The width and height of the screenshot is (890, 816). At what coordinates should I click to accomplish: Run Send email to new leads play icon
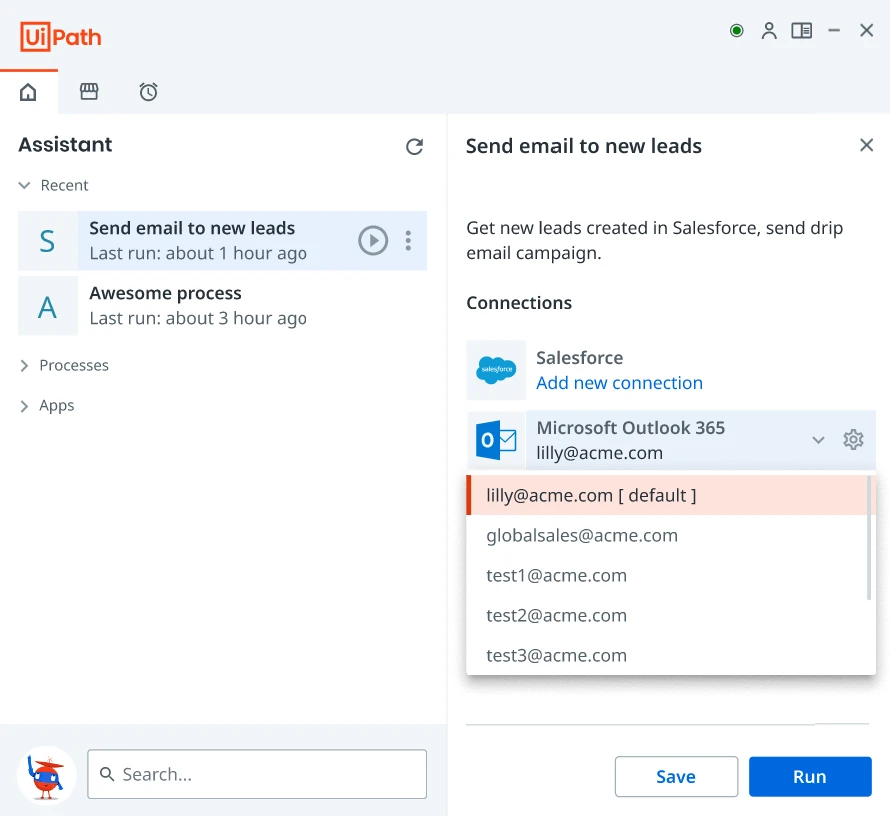coord(373,241)
